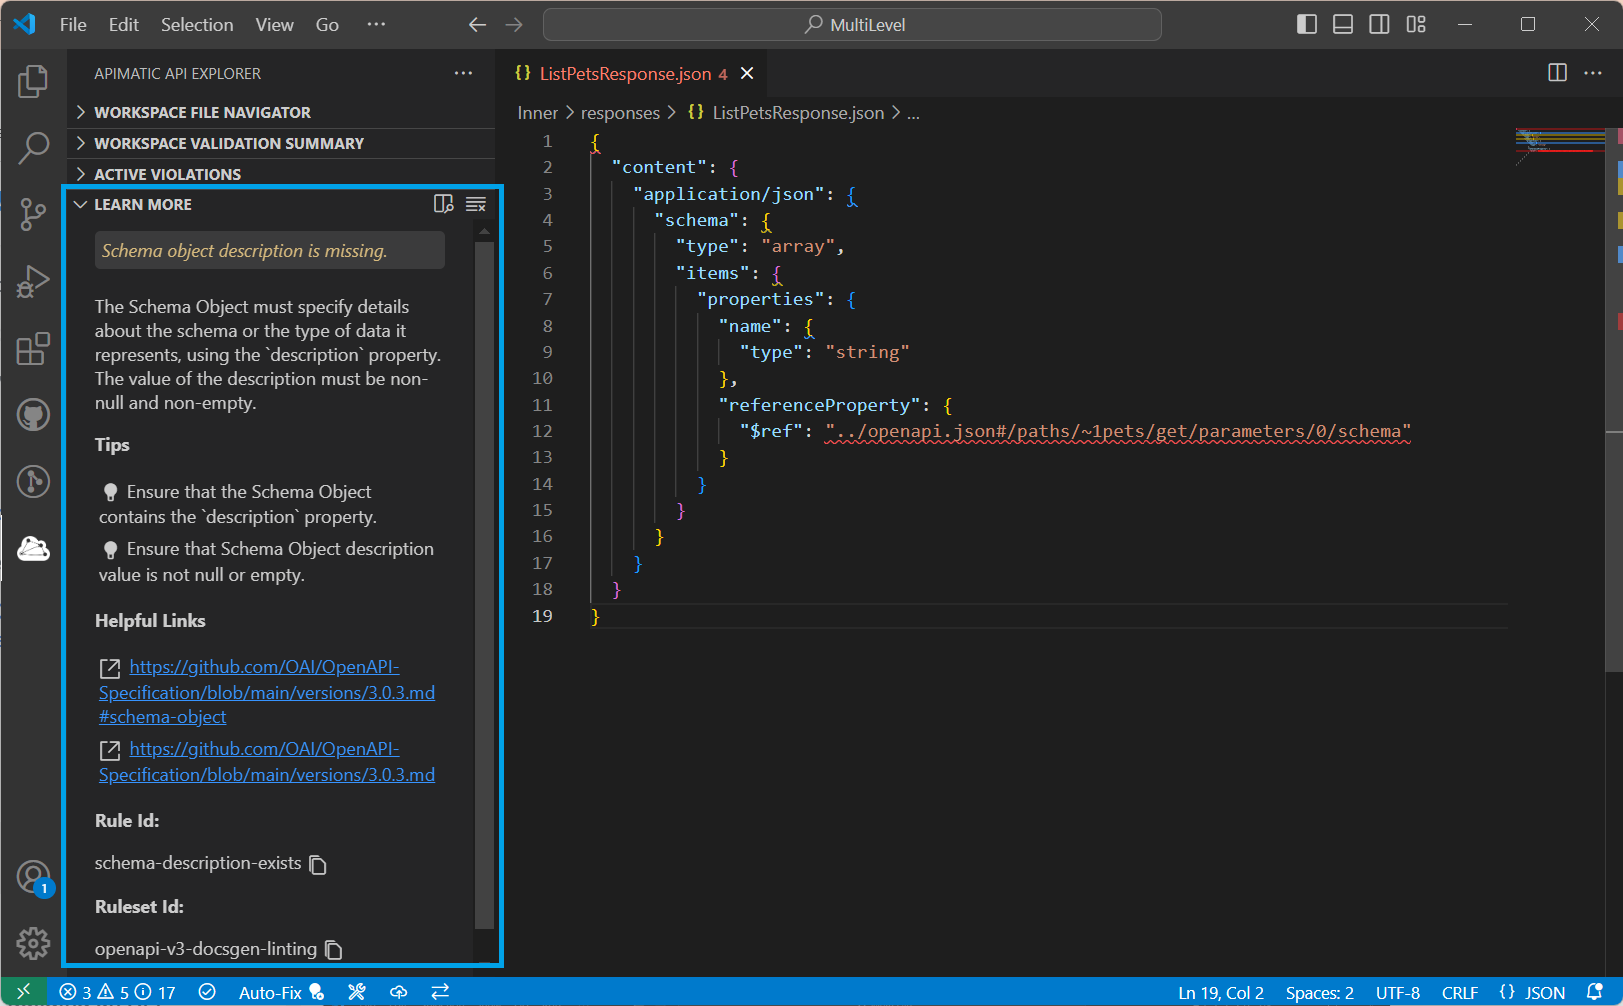The height and width of the screenshot is (1006, 1623).
Task: Select the APIMatic cloud icon in the activity bar
Action: coord(33,548)
